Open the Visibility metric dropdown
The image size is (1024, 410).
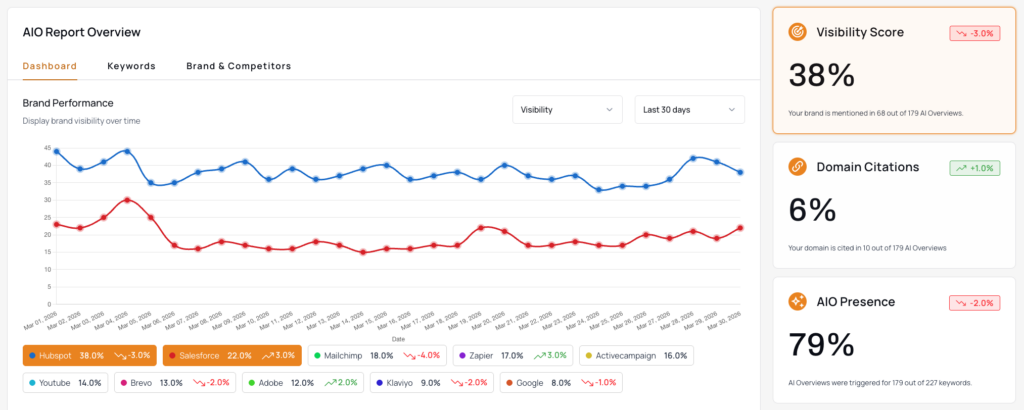tap(567, 109)
